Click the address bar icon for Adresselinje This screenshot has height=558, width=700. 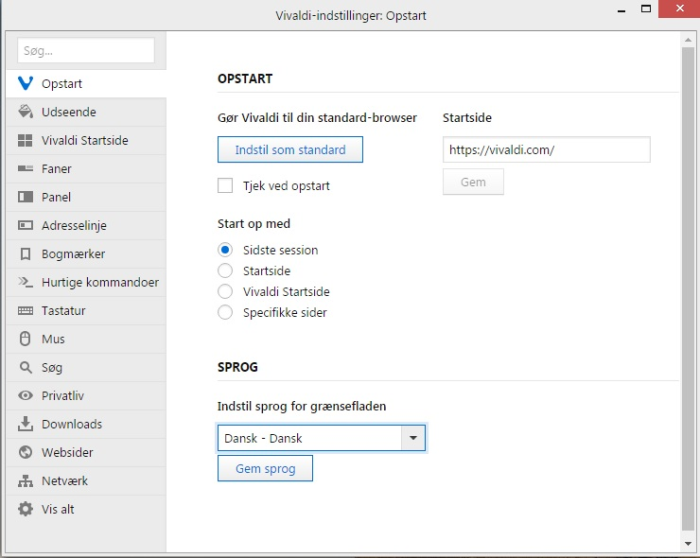click(x=25, y=225)
